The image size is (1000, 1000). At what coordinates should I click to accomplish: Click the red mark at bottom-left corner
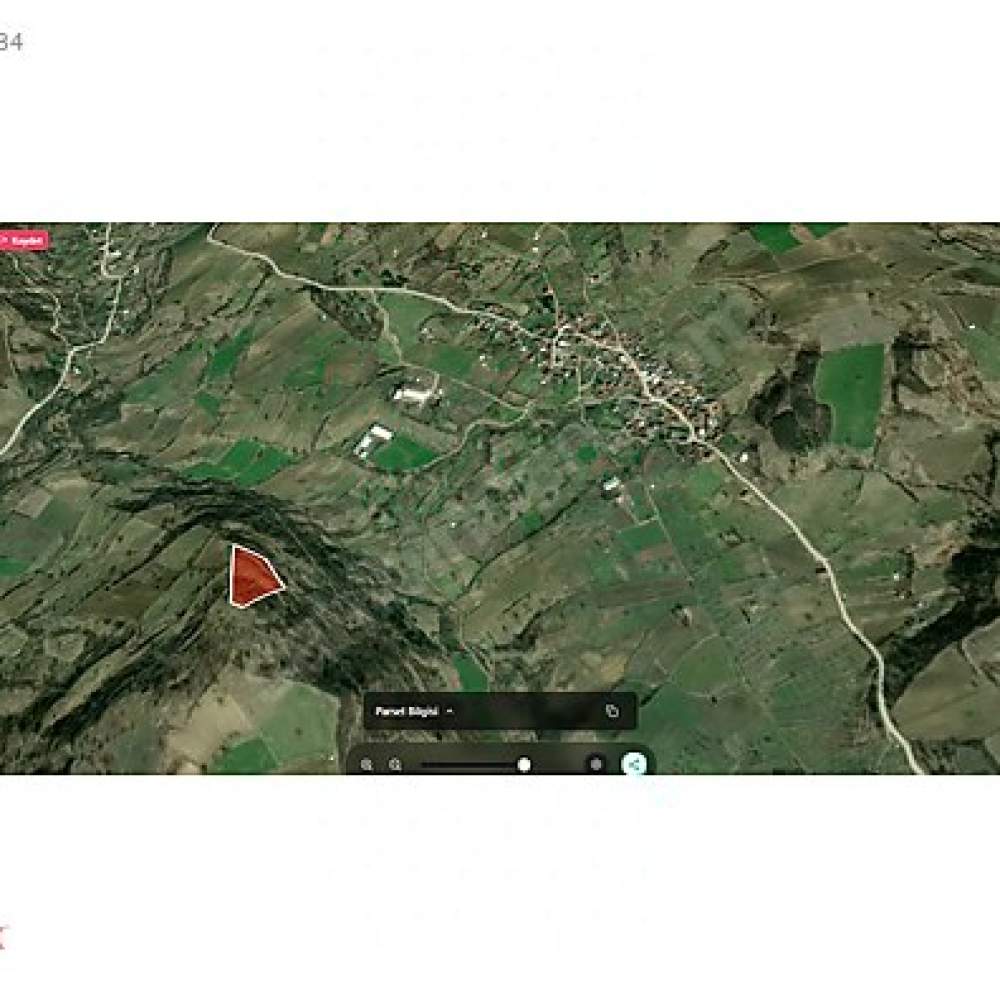point(3,938)
